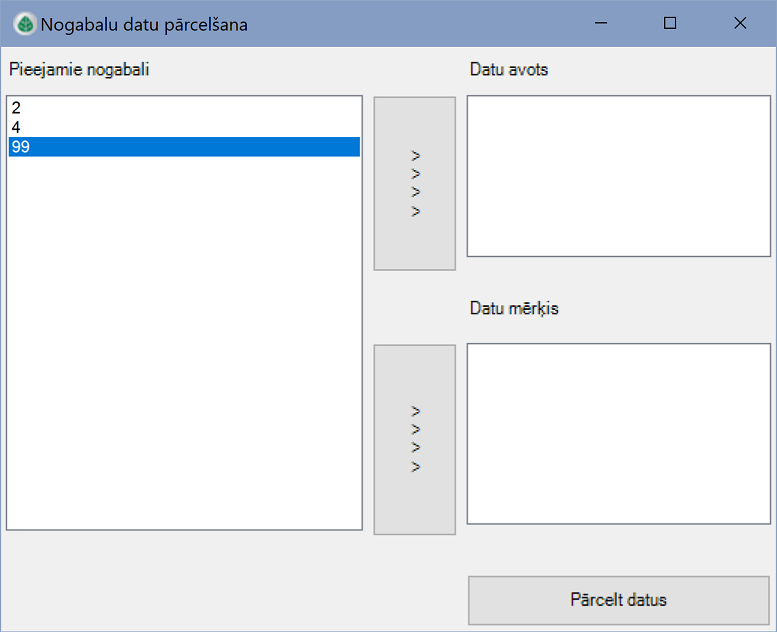Image resolution: width=777 pixels, height=632 pixels.
Task: Minimize the Nogabalu datu pārcelšana window
Action: point(601,23)
